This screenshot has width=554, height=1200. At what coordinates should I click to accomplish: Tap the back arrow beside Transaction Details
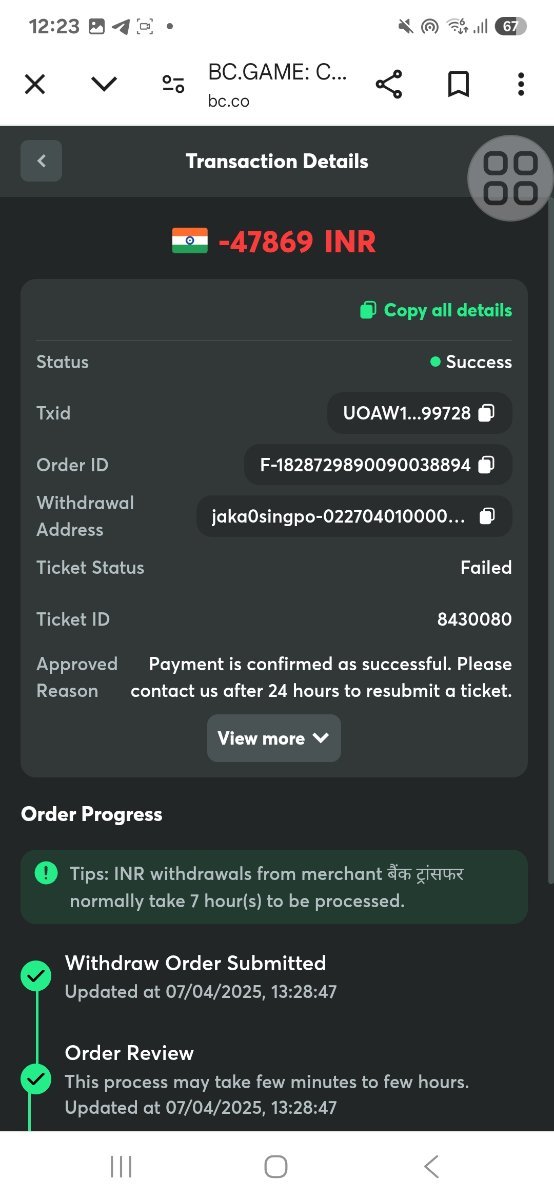tap(41, 161)
